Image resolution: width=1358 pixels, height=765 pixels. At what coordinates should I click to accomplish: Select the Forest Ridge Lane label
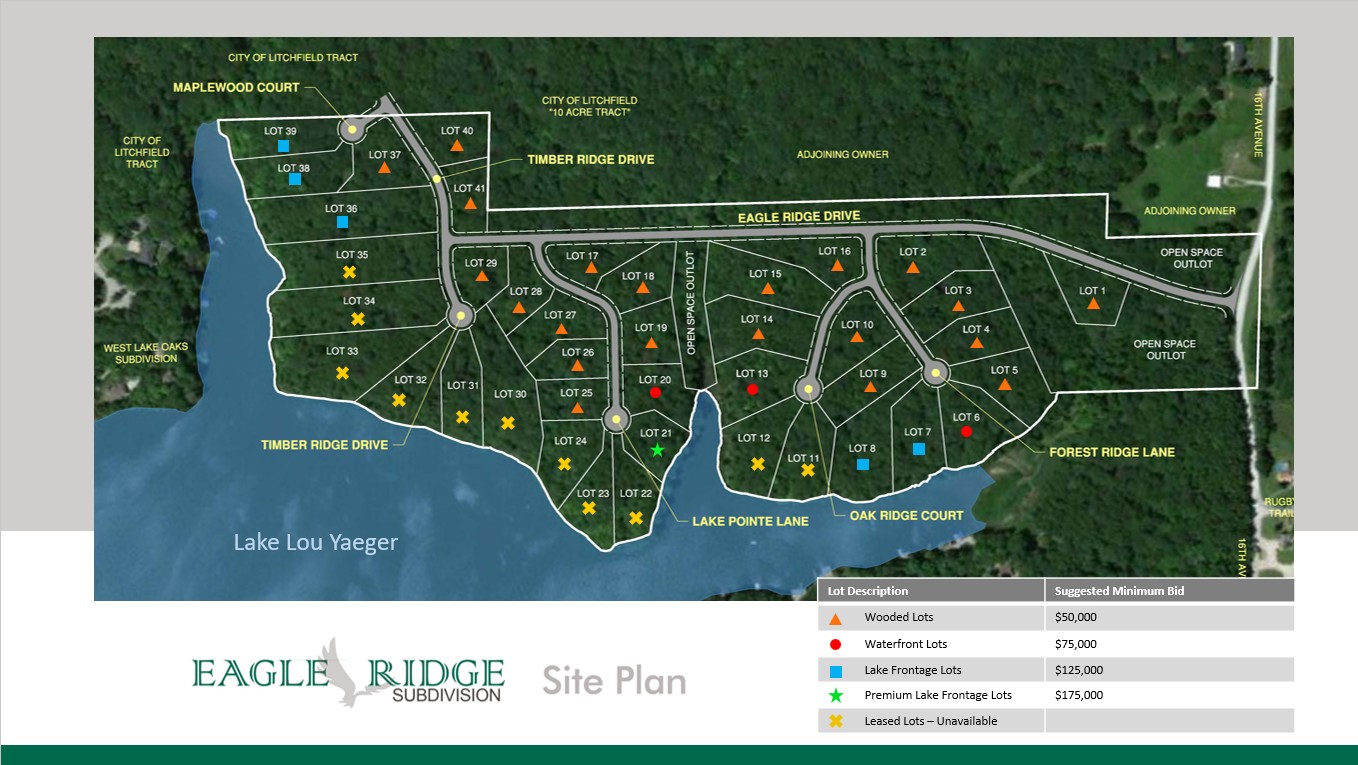click(1111, 452)
